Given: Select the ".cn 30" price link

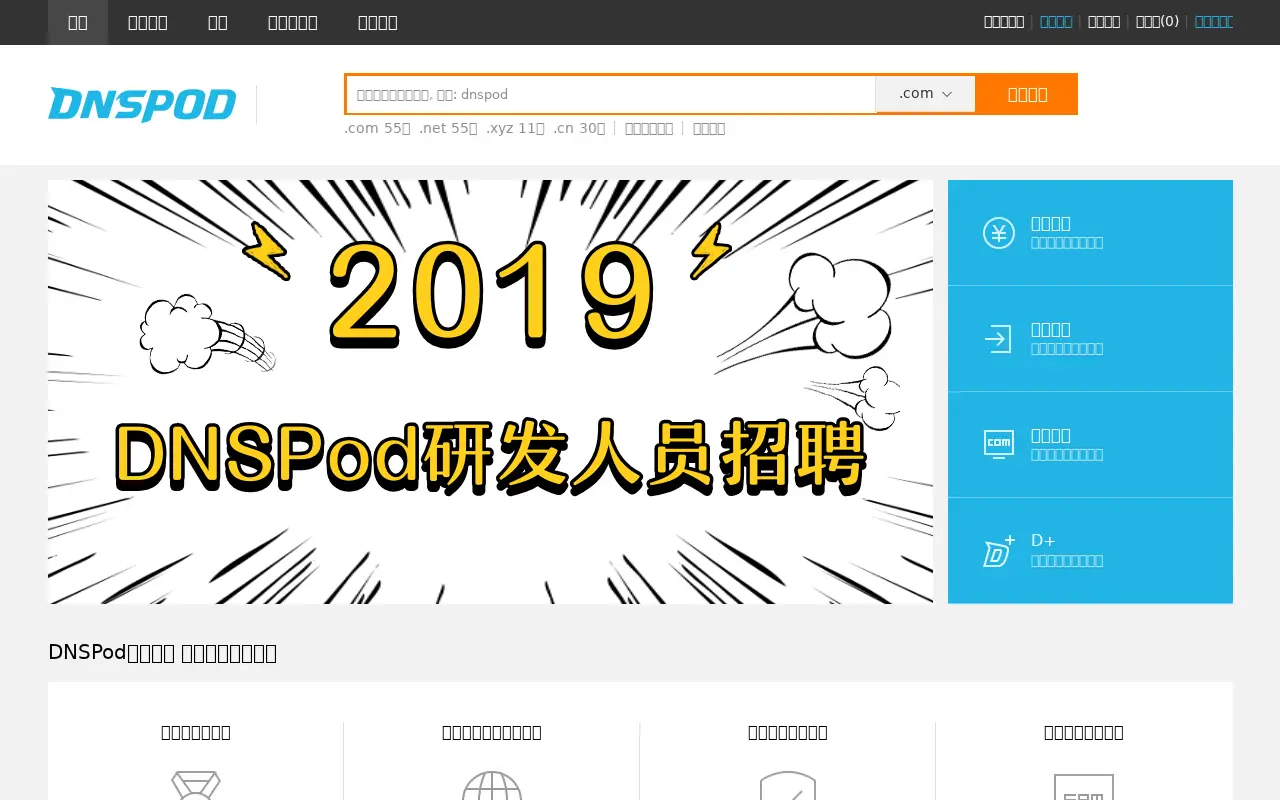Looking at the screenshot, I should pos(579,128).
